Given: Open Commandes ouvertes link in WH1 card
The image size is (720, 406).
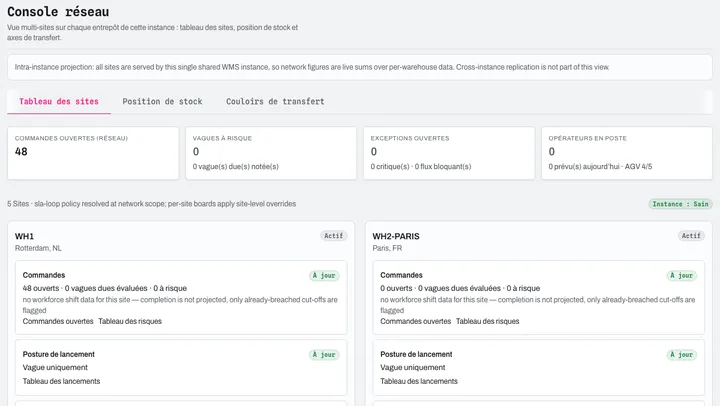Looking at the screenshot, I should tap(58, 321).
